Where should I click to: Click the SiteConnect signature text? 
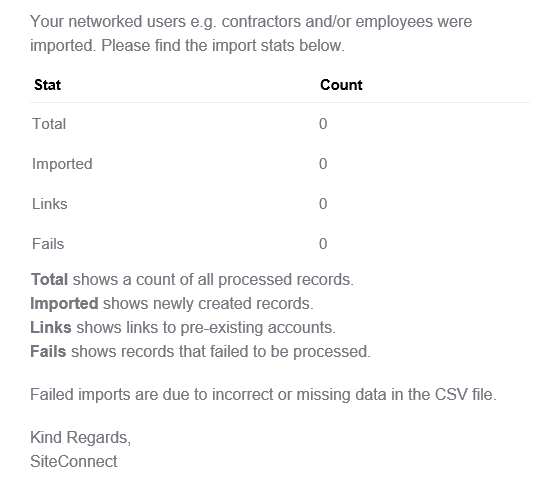click(x=74, y=461)
